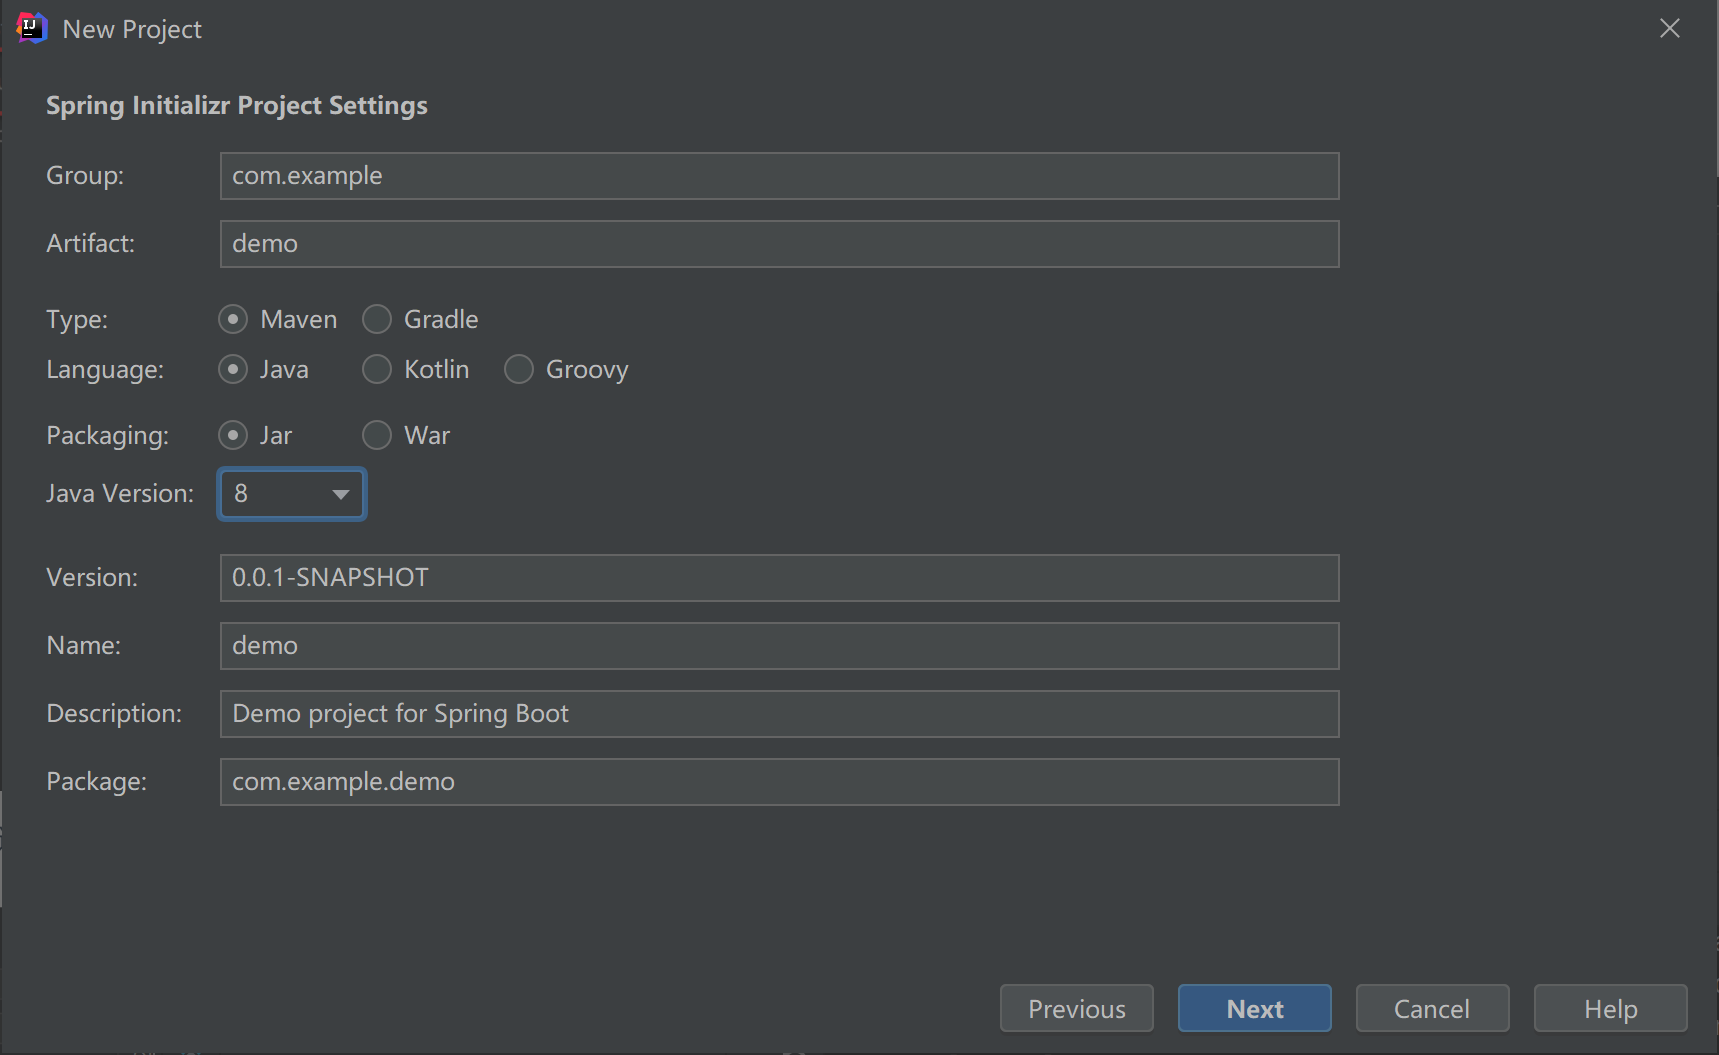
Task: Focus the Name text field
Action: [x=779, y=646]
